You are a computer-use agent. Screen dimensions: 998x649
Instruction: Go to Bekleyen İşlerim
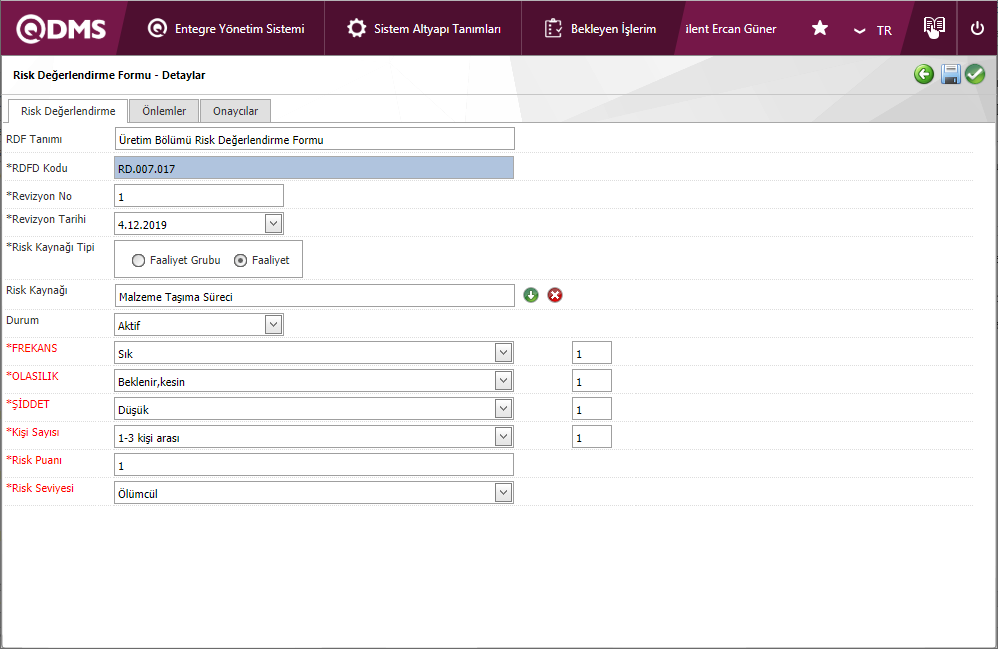[600, 29]
